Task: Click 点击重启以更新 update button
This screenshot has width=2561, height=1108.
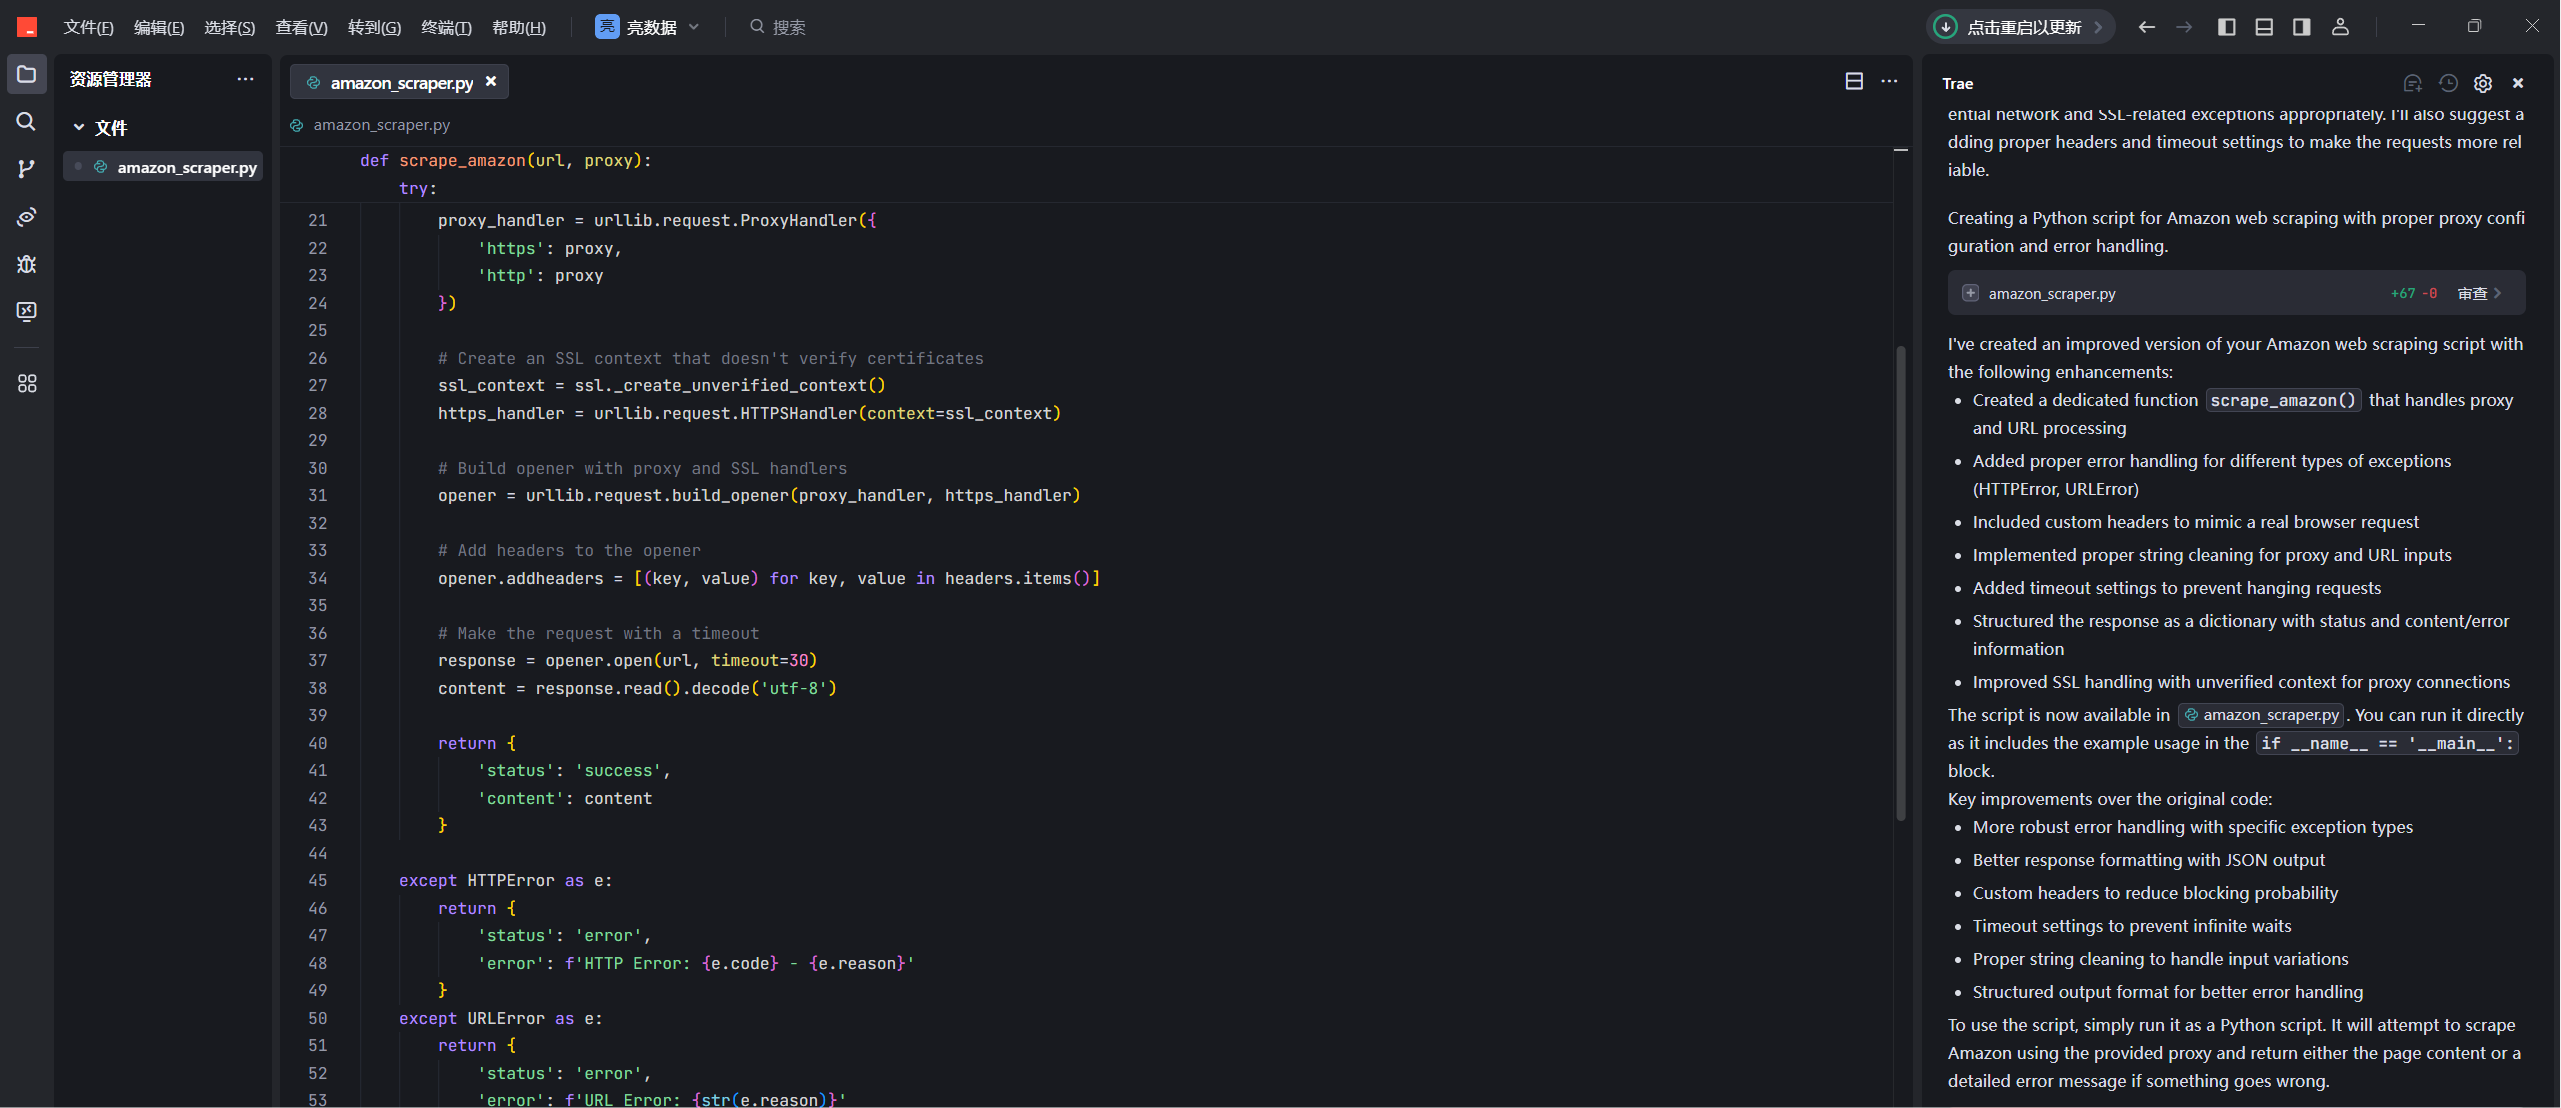Action: click(2020, 27)
